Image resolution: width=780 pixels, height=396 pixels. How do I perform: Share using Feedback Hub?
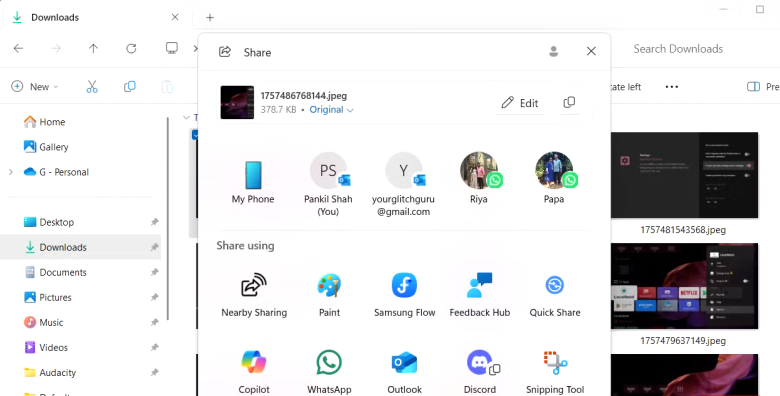[x=480, y=295]
